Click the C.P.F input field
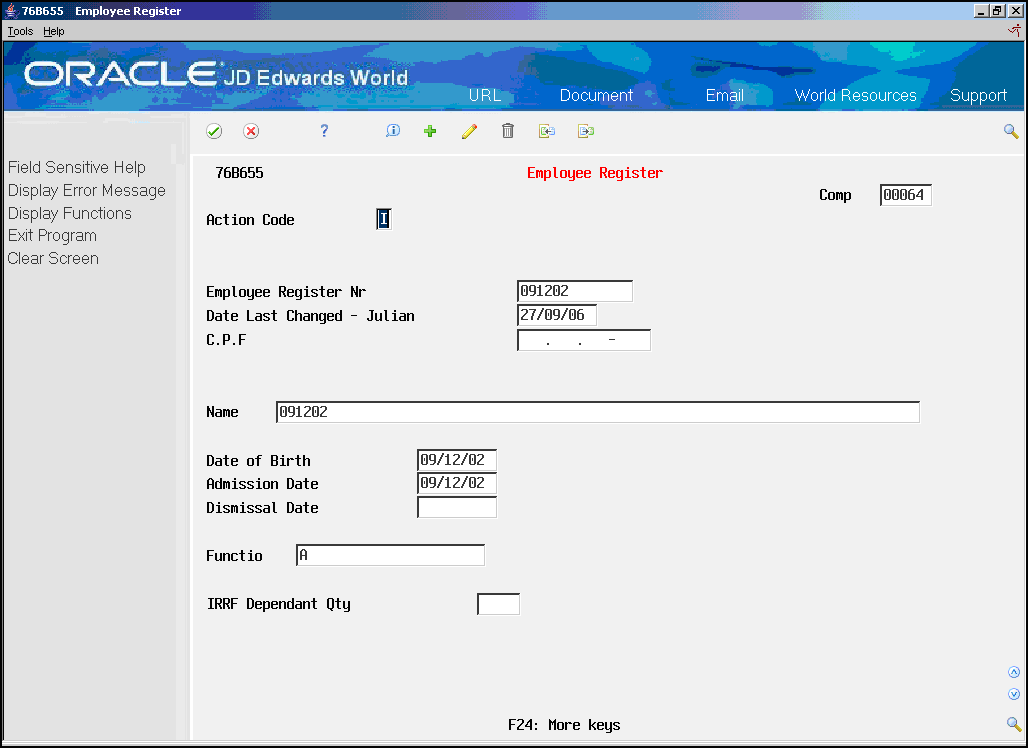The image size is (1028, 748). click(583, 340)
